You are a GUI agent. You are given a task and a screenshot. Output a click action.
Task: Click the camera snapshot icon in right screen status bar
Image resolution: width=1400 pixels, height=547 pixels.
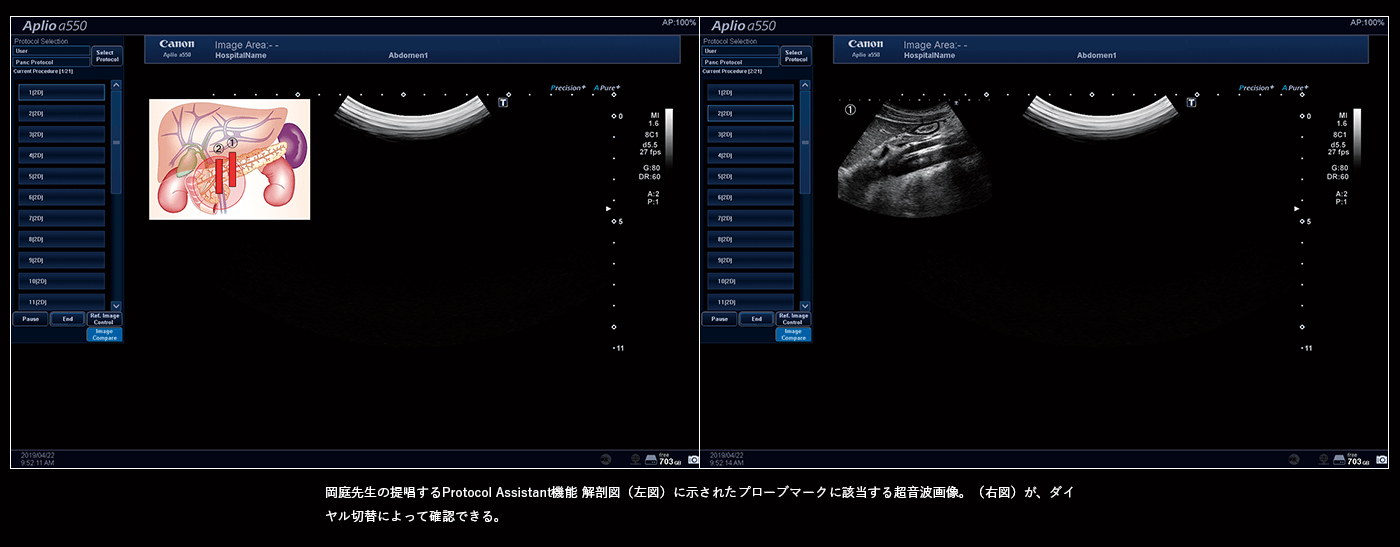(x=1382, y=459)
